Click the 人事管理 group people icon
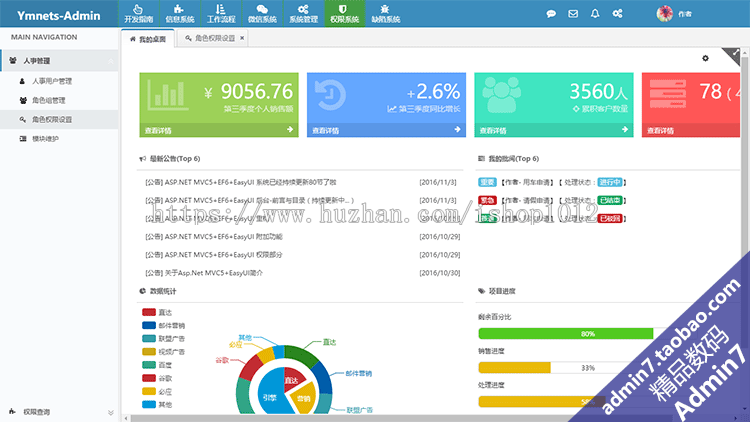This screenshot has height=422, width=750. [13, 60]
